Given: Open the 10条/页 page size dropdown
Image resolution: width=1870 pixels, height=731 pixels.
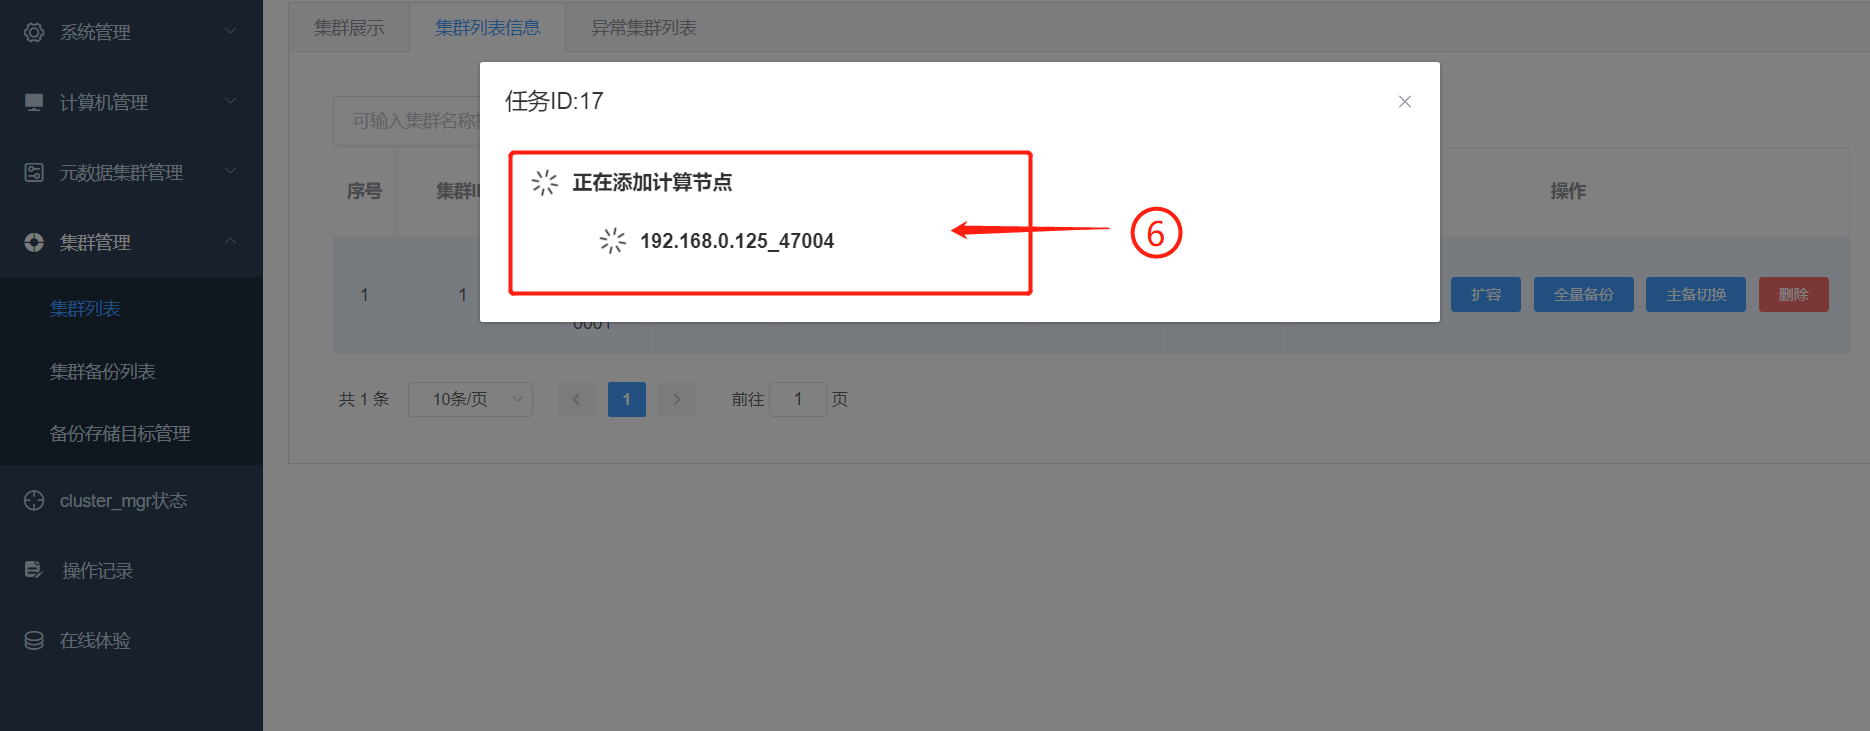Looking at the screenshot, I should [470, 399].
